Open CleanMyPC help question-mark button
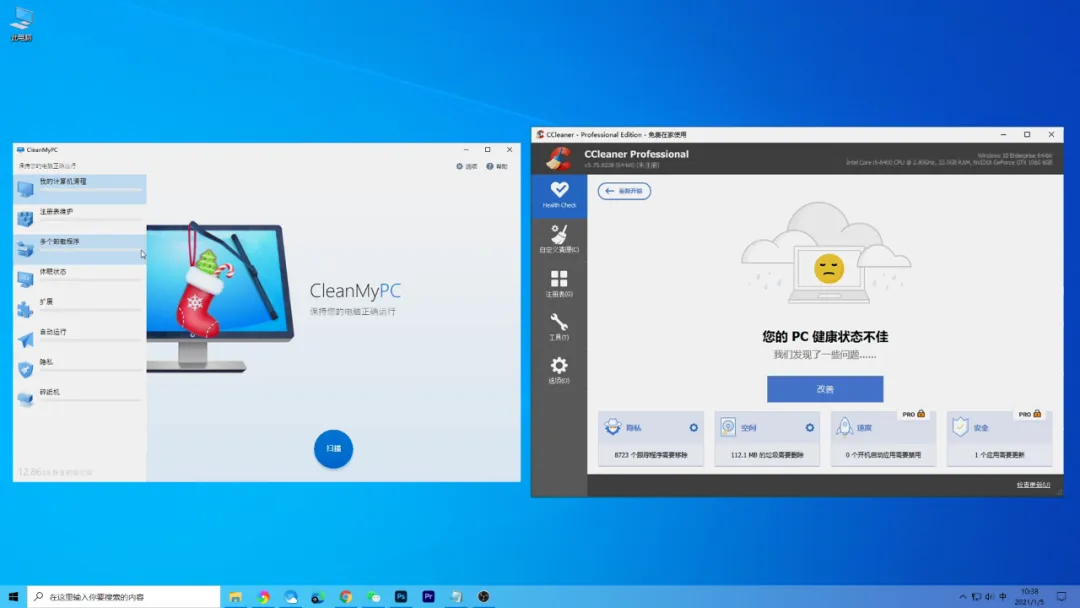 (497, 167)
